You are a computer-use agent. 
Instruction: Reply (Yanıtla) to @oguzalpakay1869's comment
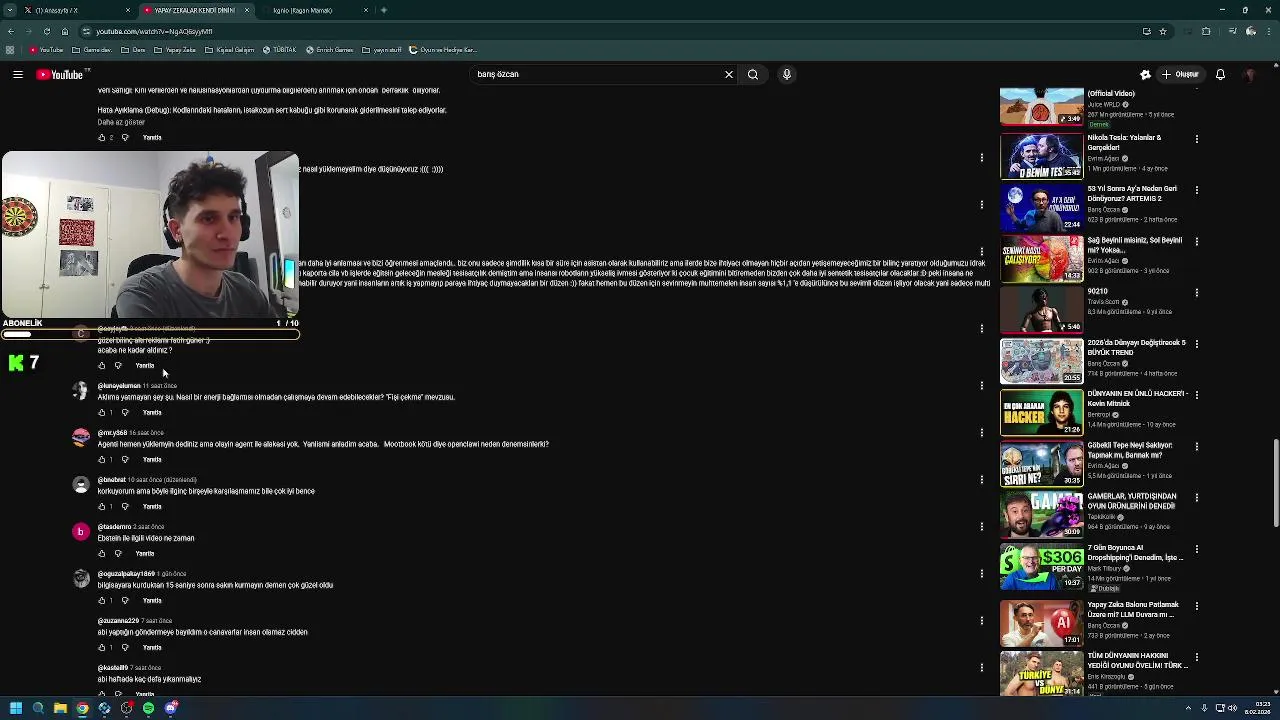152,600
